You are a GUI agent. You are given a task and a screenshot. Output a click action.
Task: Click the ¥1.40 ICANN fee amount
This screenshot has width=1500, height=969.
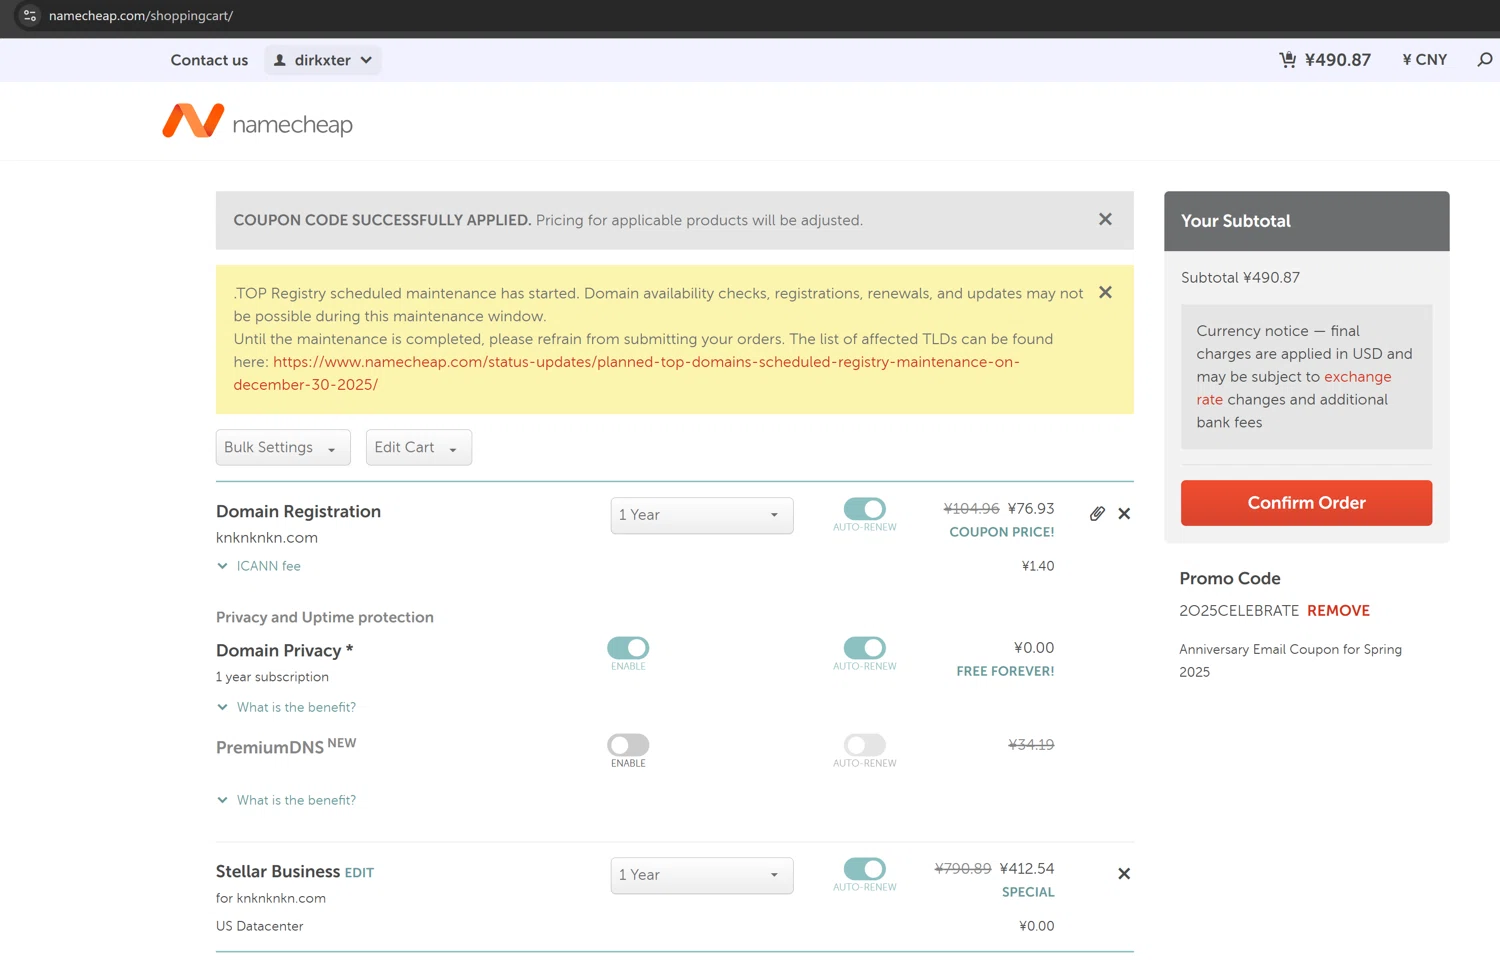(x=1038, y=566)
